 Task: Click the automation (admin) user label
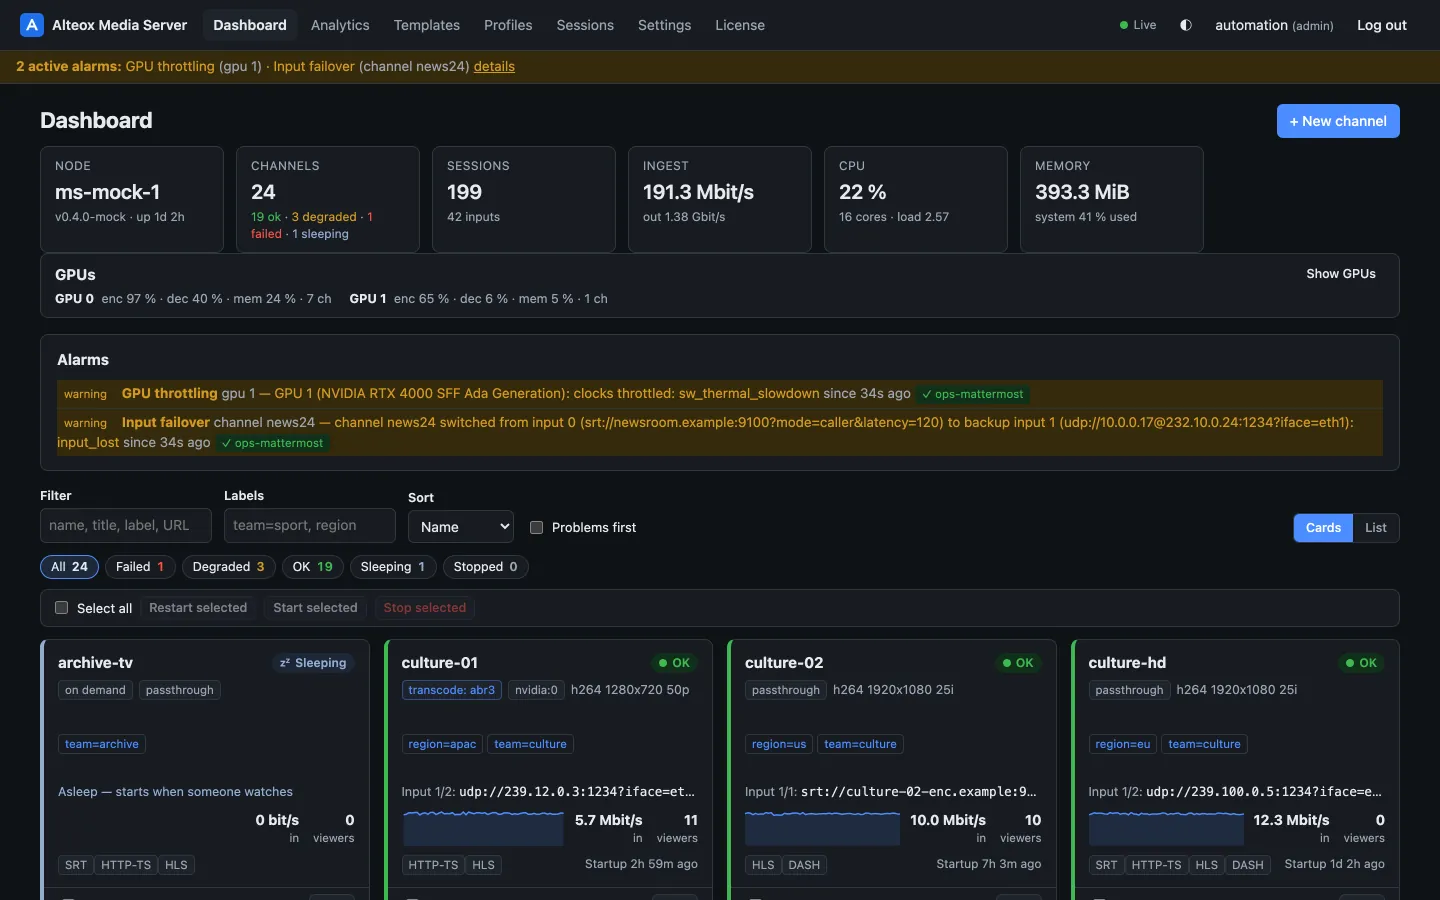[1274, 25]
